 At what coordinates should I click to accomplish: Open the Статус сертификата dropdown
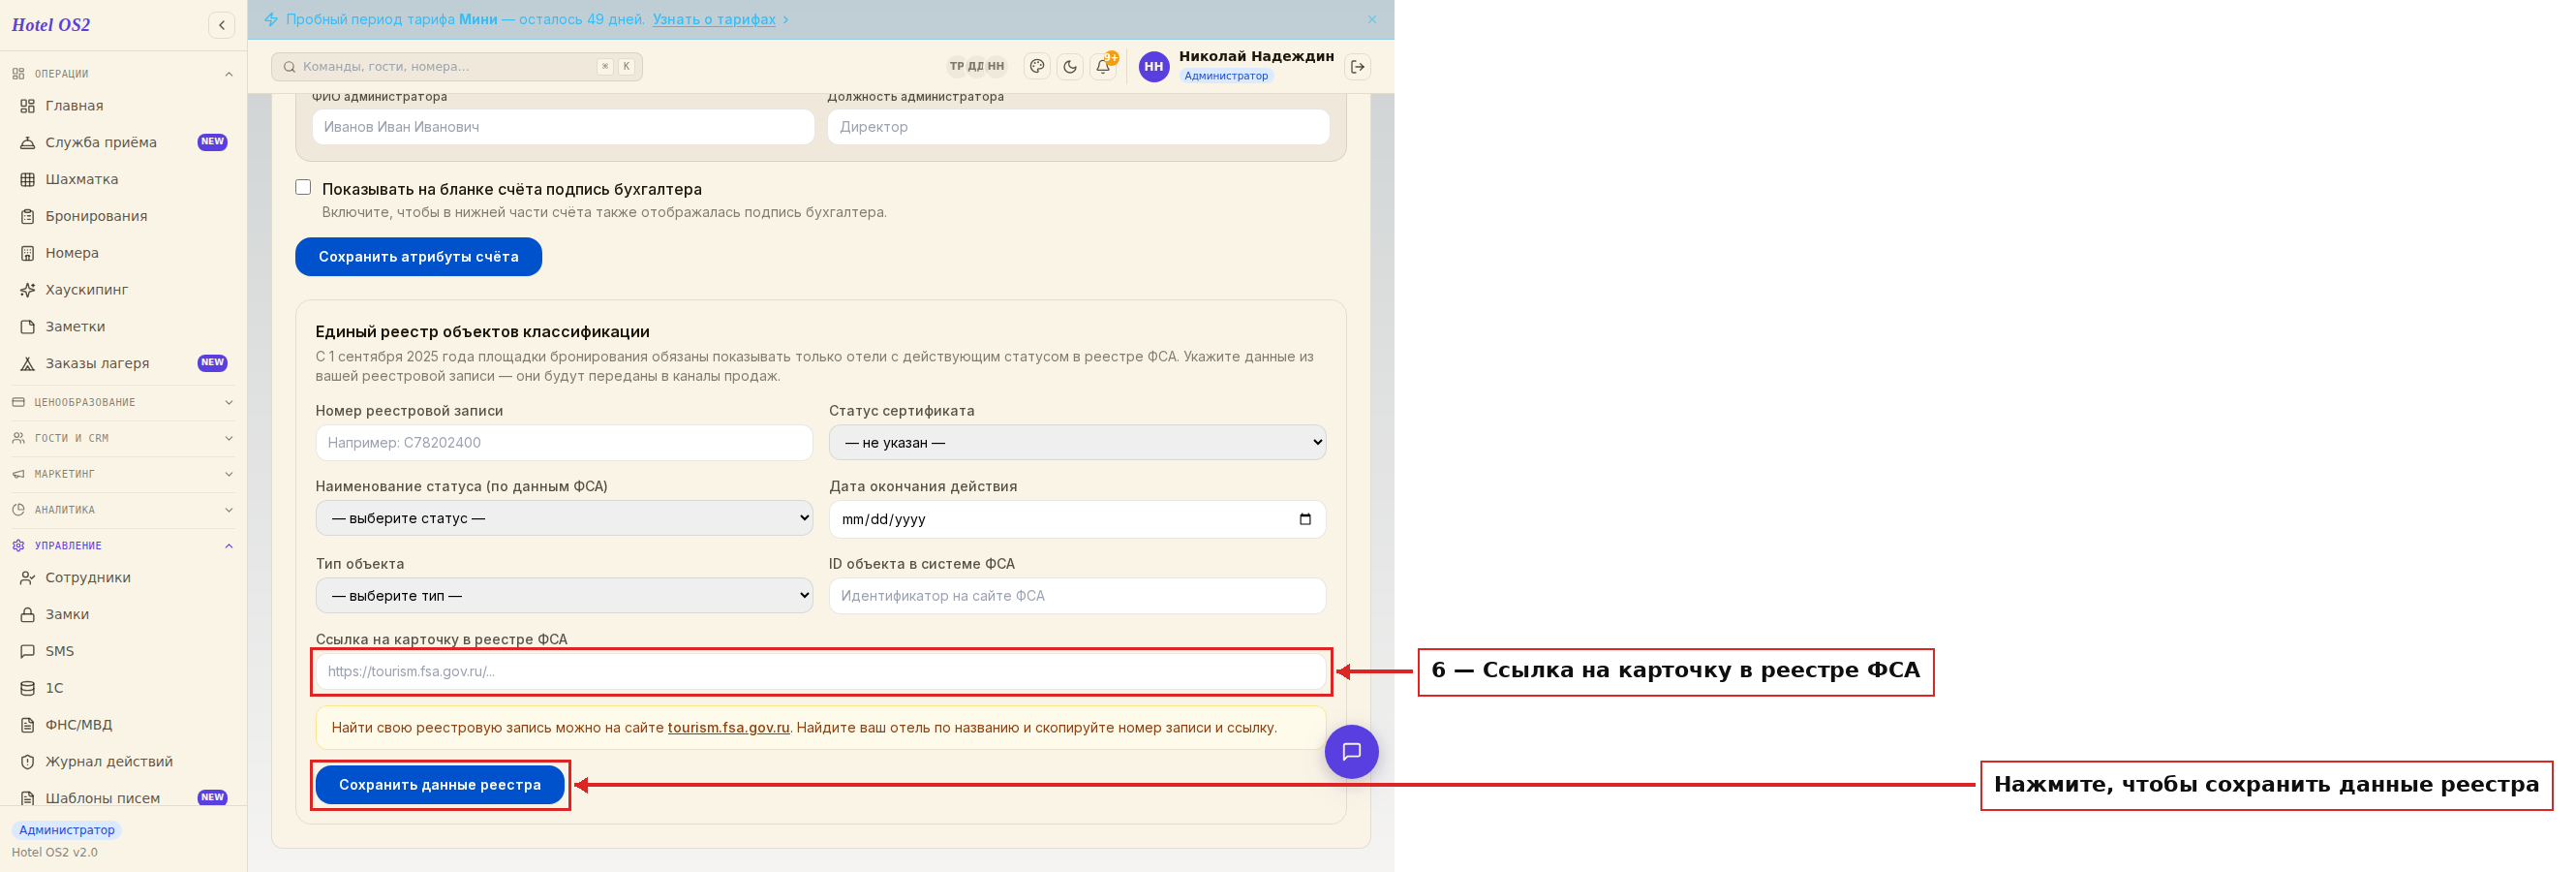(x=1077, y=442)
